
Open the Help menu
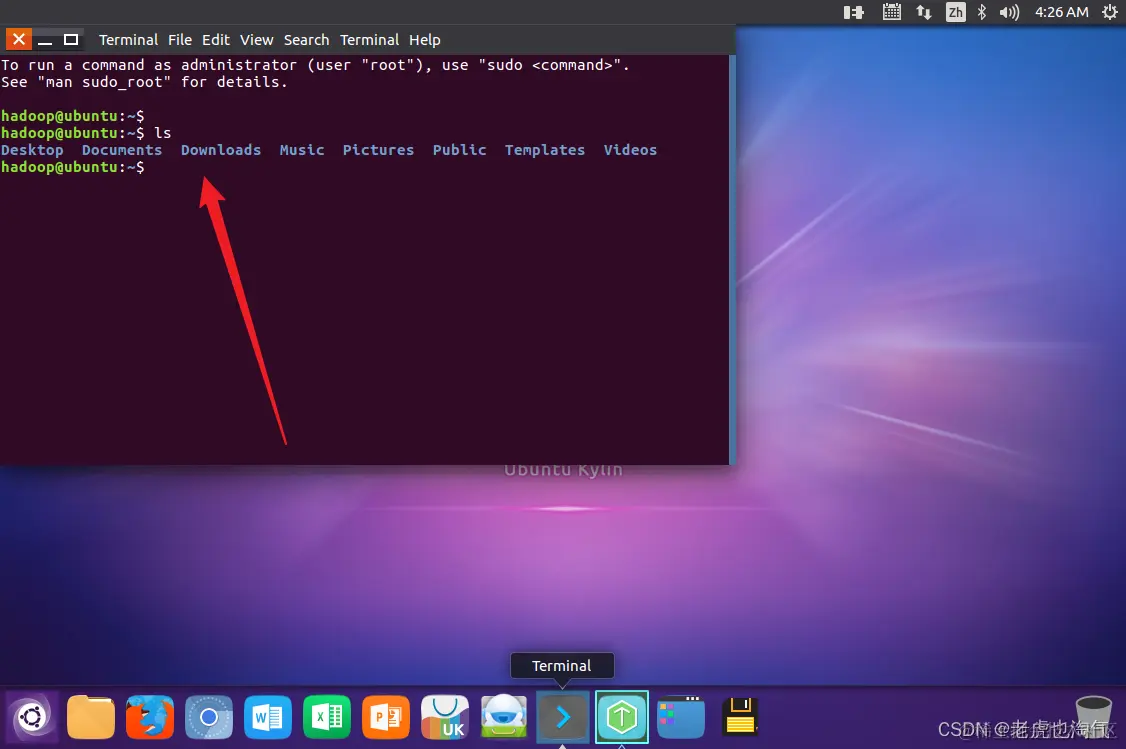tap(424, 40)
